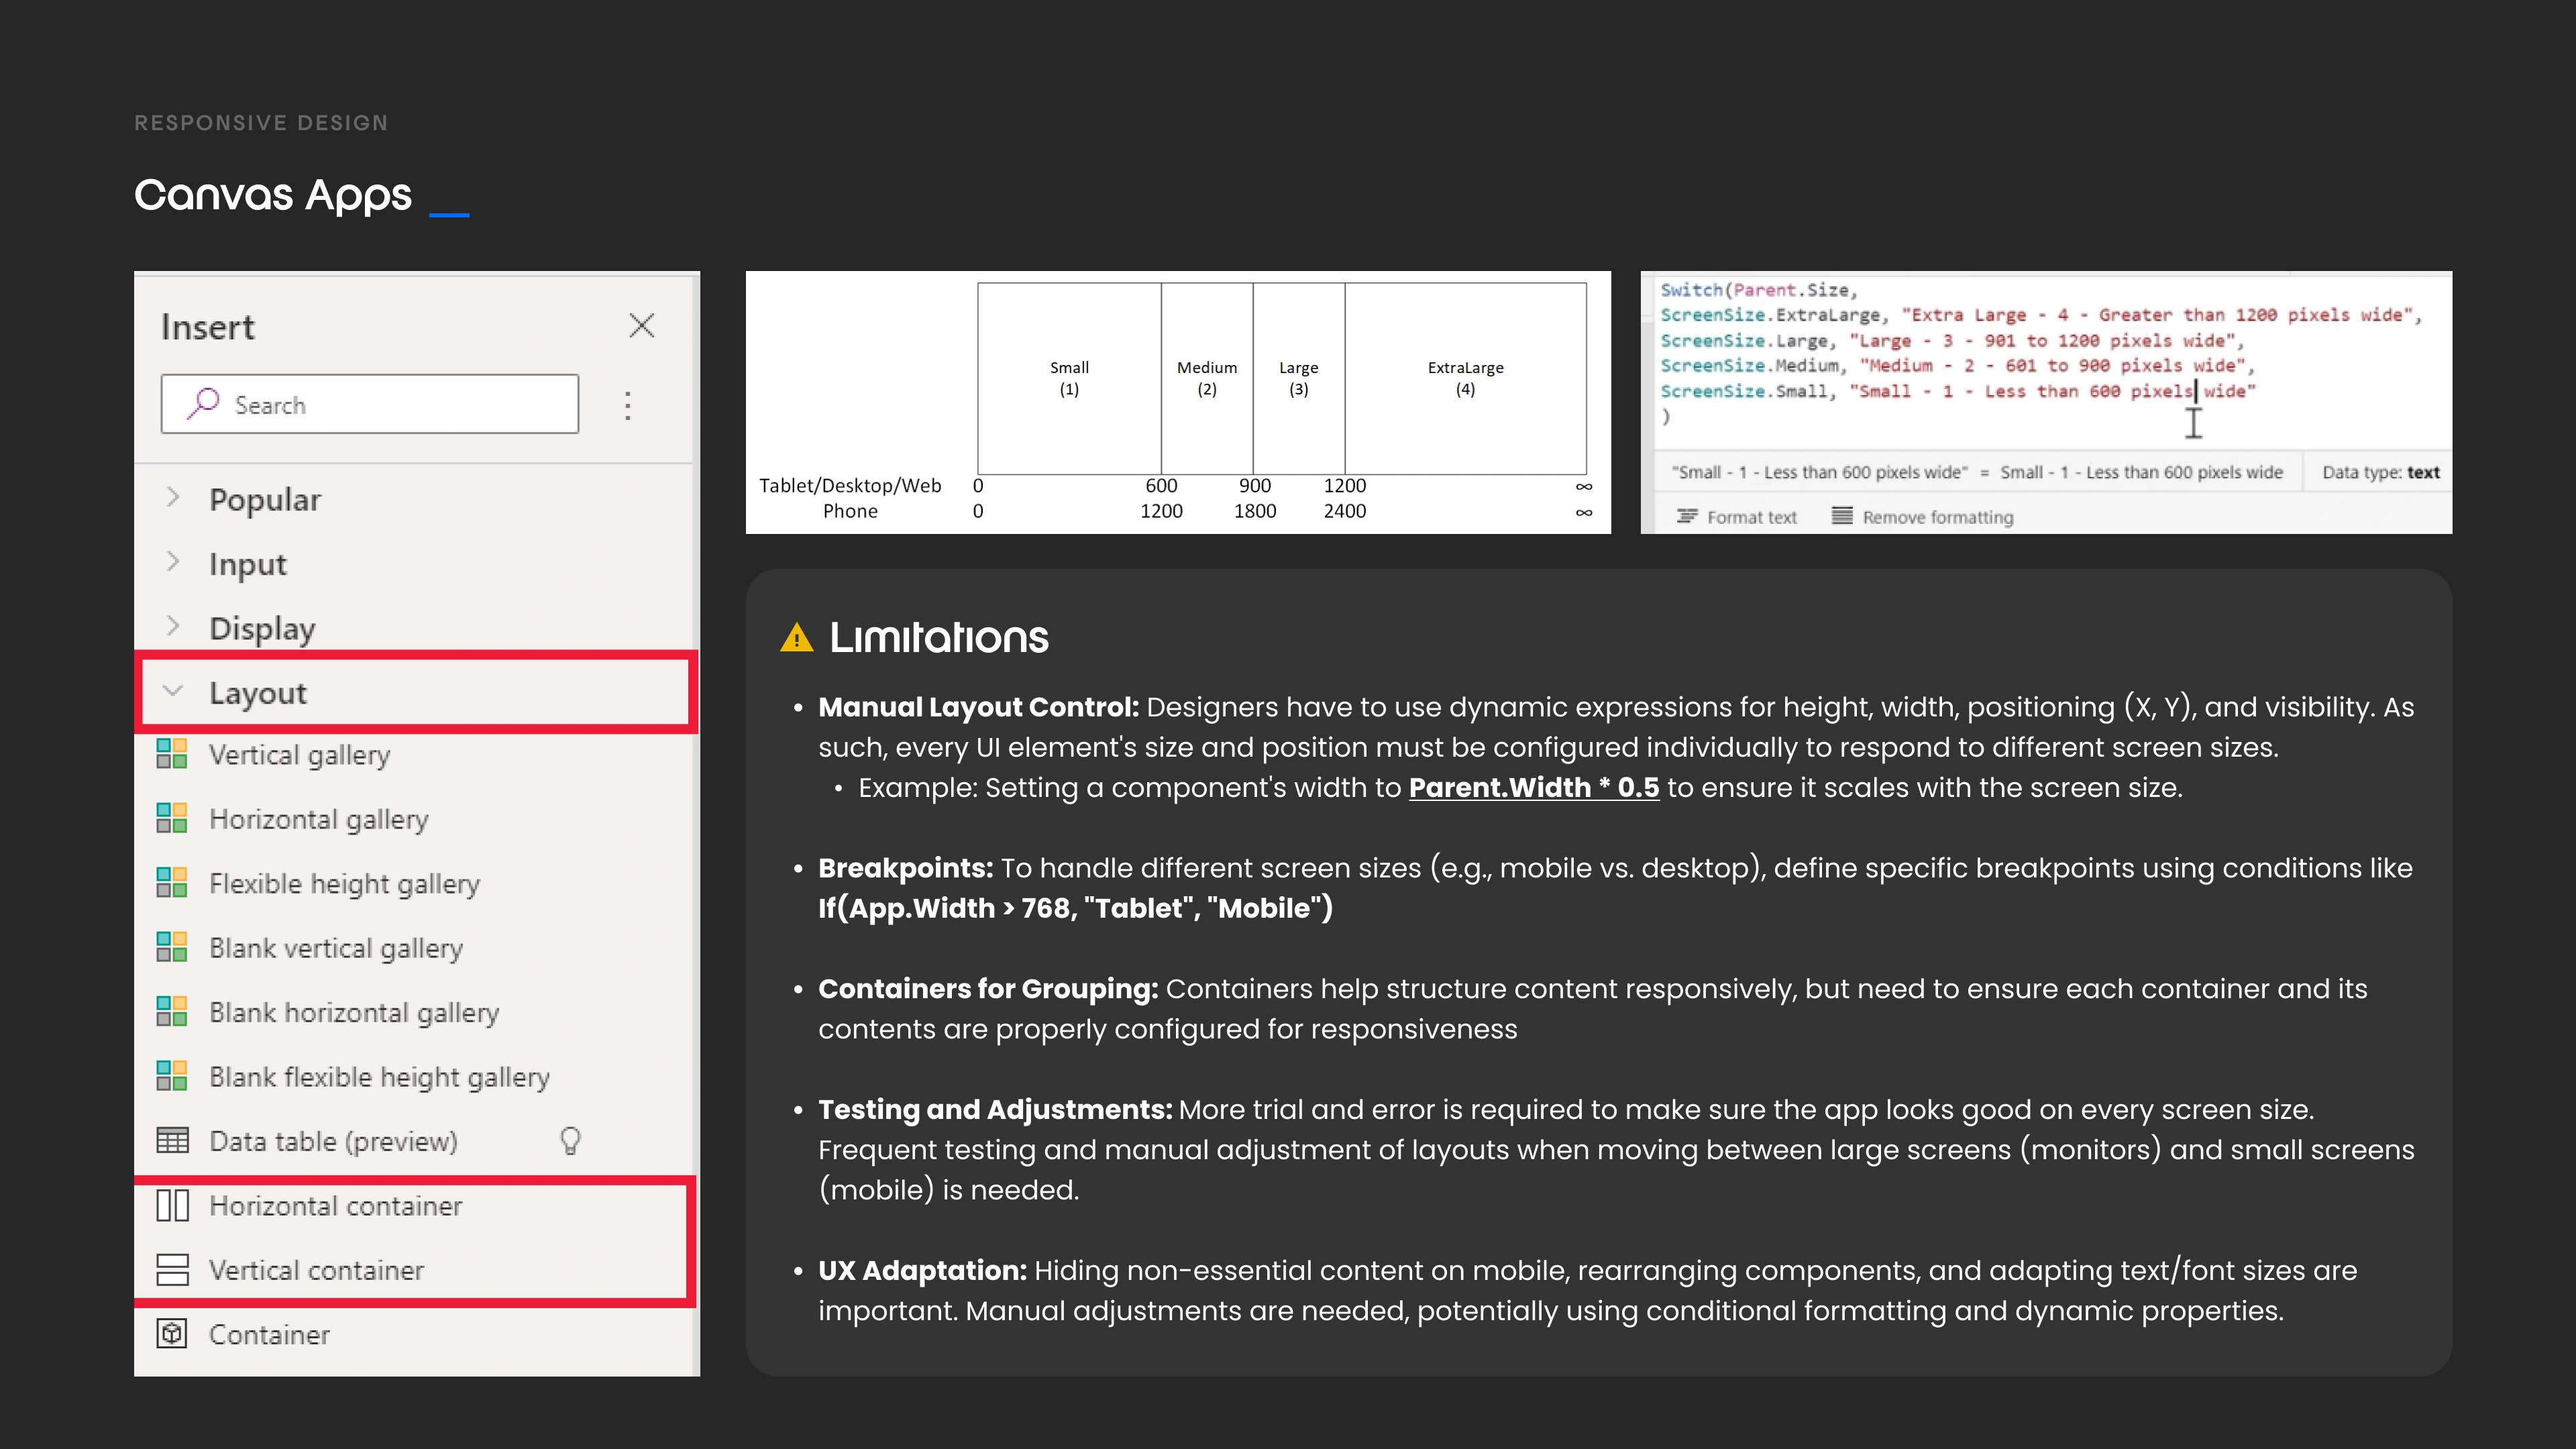
Task: Collapse the Layout section in Insert panel
Action: pos(173,690)
